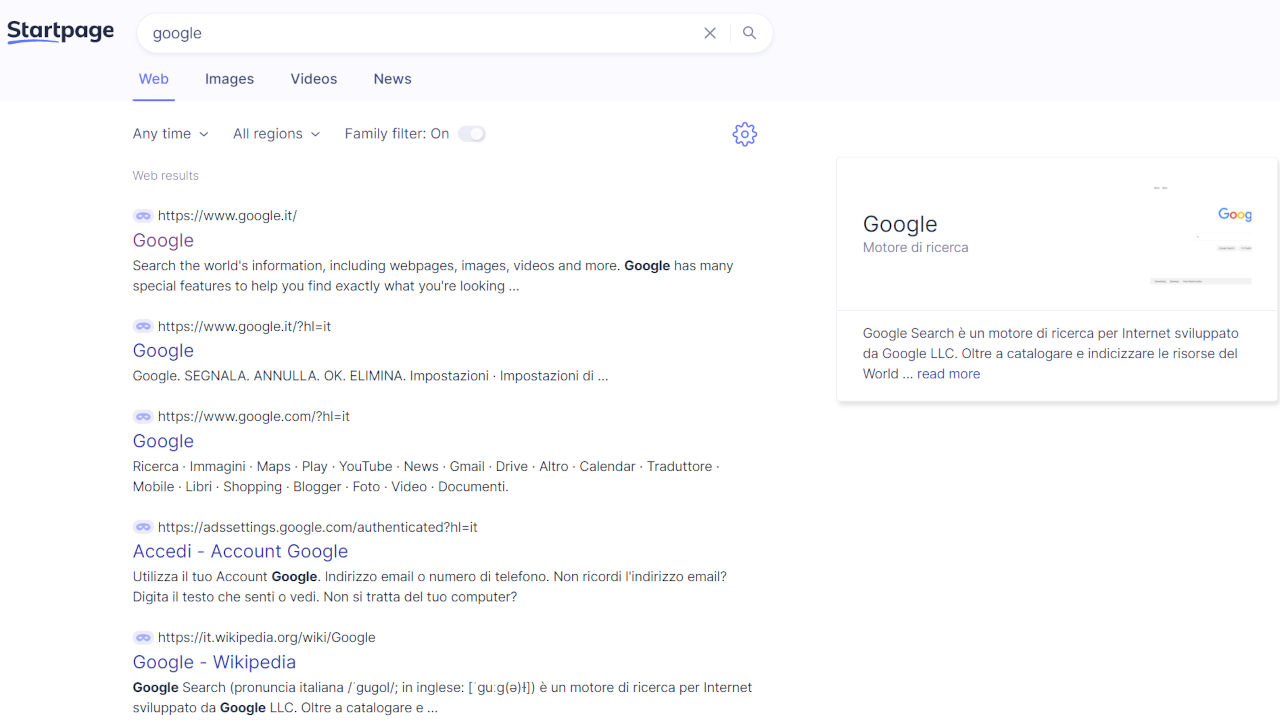Click snippet starting Search the world's information
This screenshot has height=720, width=1280.
click(433, 276)
